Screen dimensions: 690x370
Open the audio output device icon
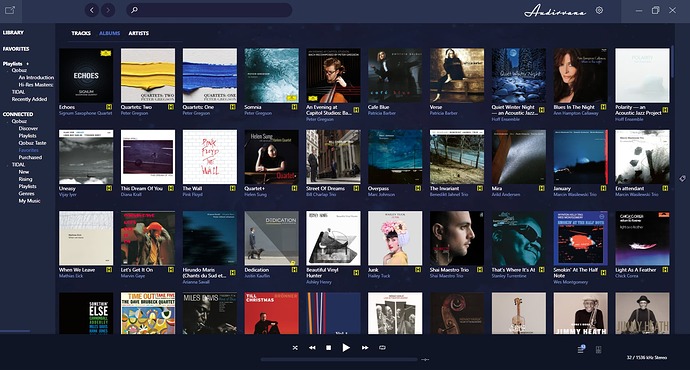(598, 350)
